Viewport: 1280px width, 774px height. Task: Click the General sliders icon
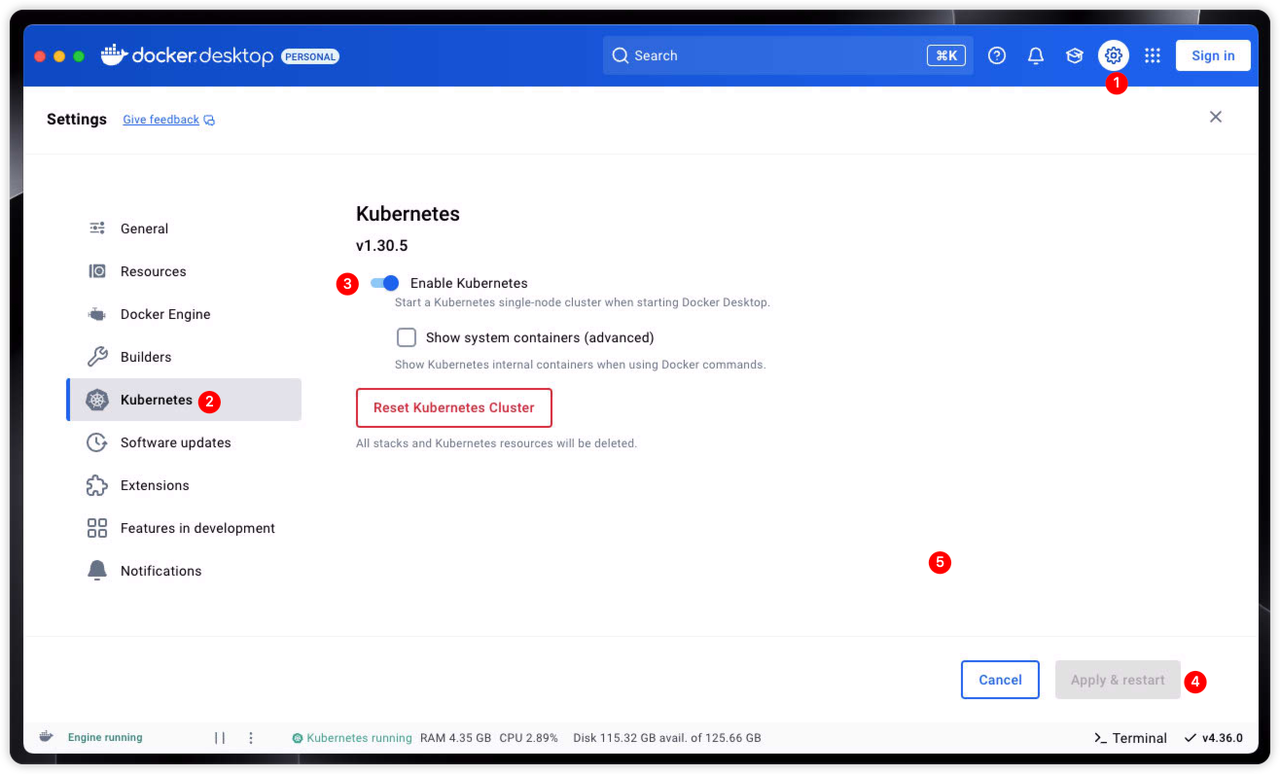click(x=97, y=228)
